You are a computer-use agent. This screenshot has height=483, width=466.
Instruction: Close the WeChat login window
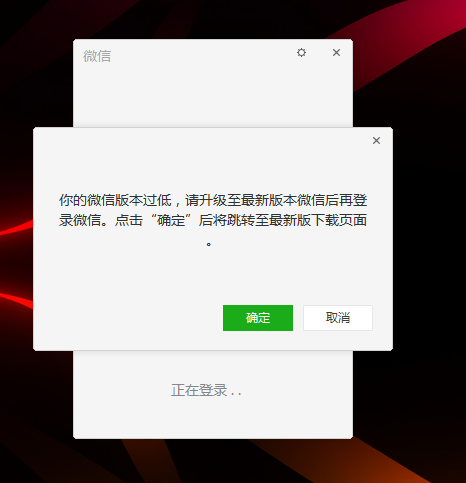point(336,52)
